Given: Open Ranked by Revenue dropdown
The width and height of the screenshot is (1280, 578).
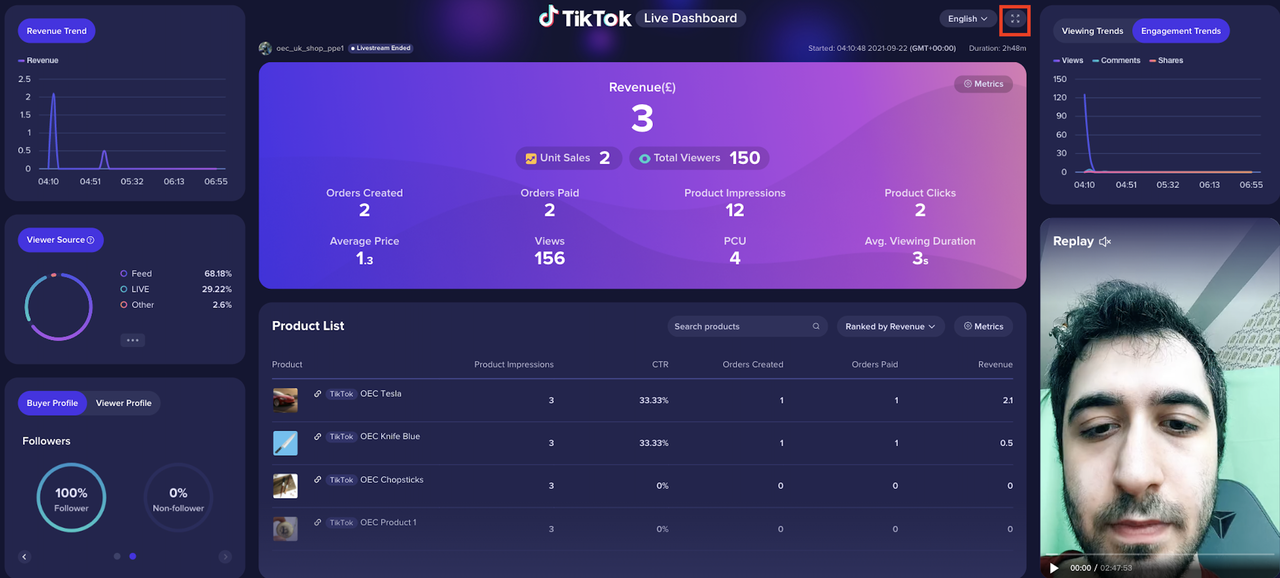Looking at the screenshot, I should coord(890,327).
